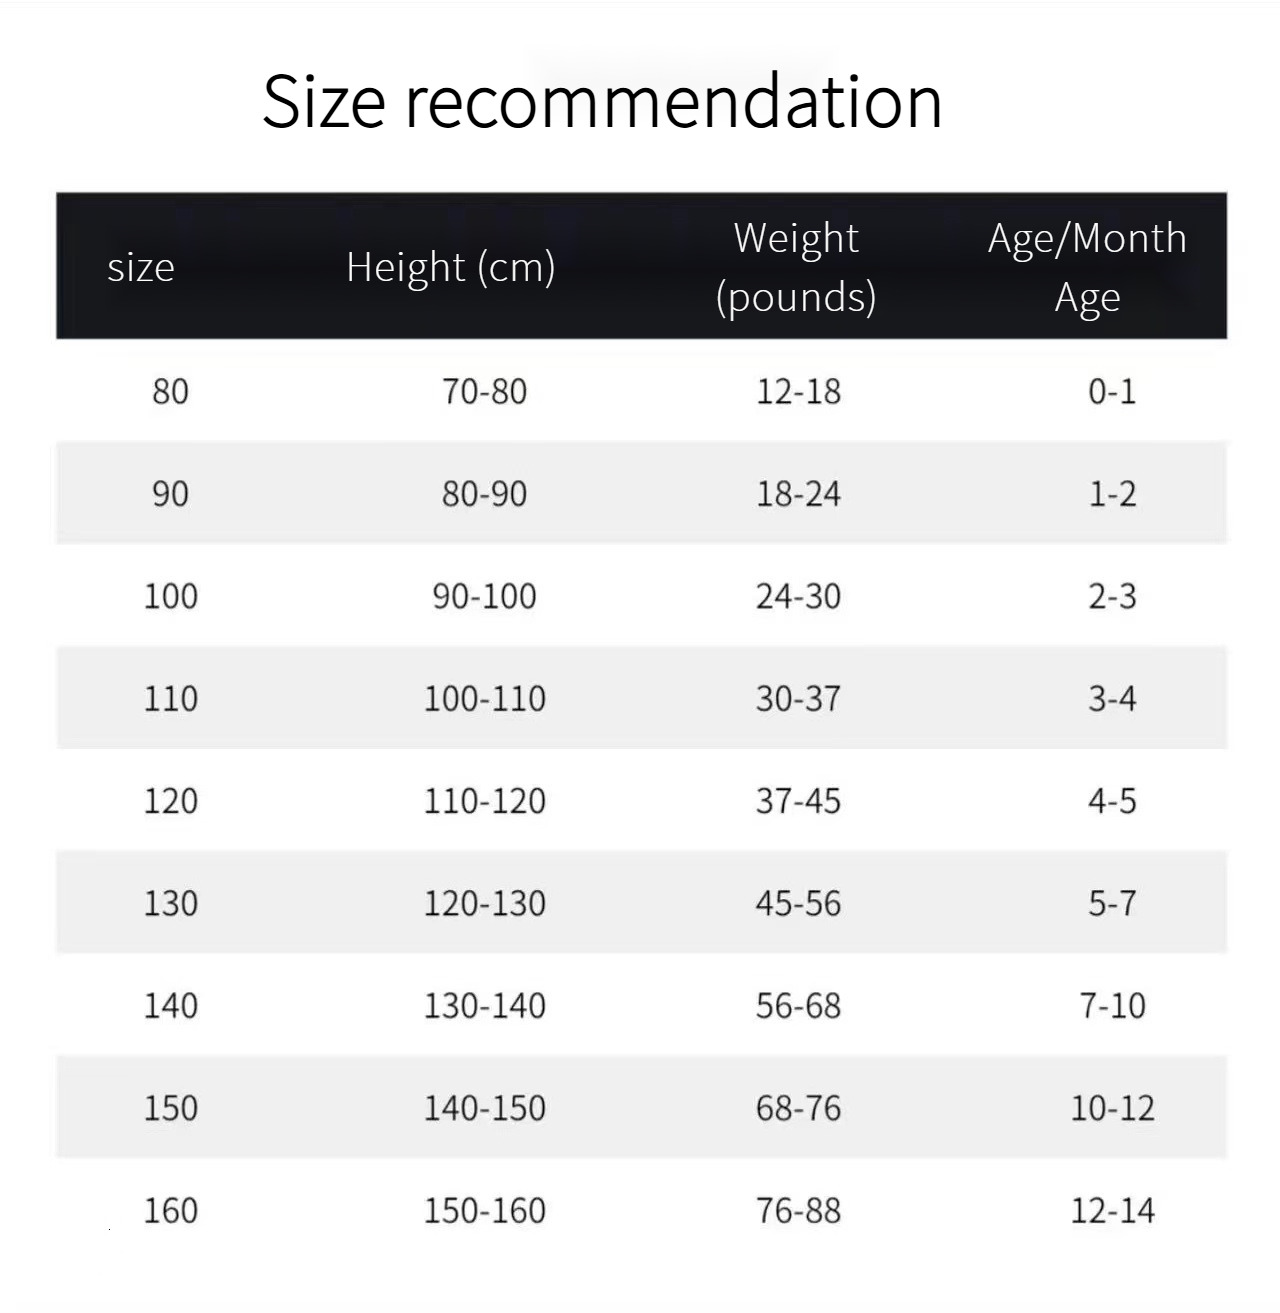Select the 70-80 height cell
The height and width of the screenshot is (1313, 1280).
click(485, 391)
